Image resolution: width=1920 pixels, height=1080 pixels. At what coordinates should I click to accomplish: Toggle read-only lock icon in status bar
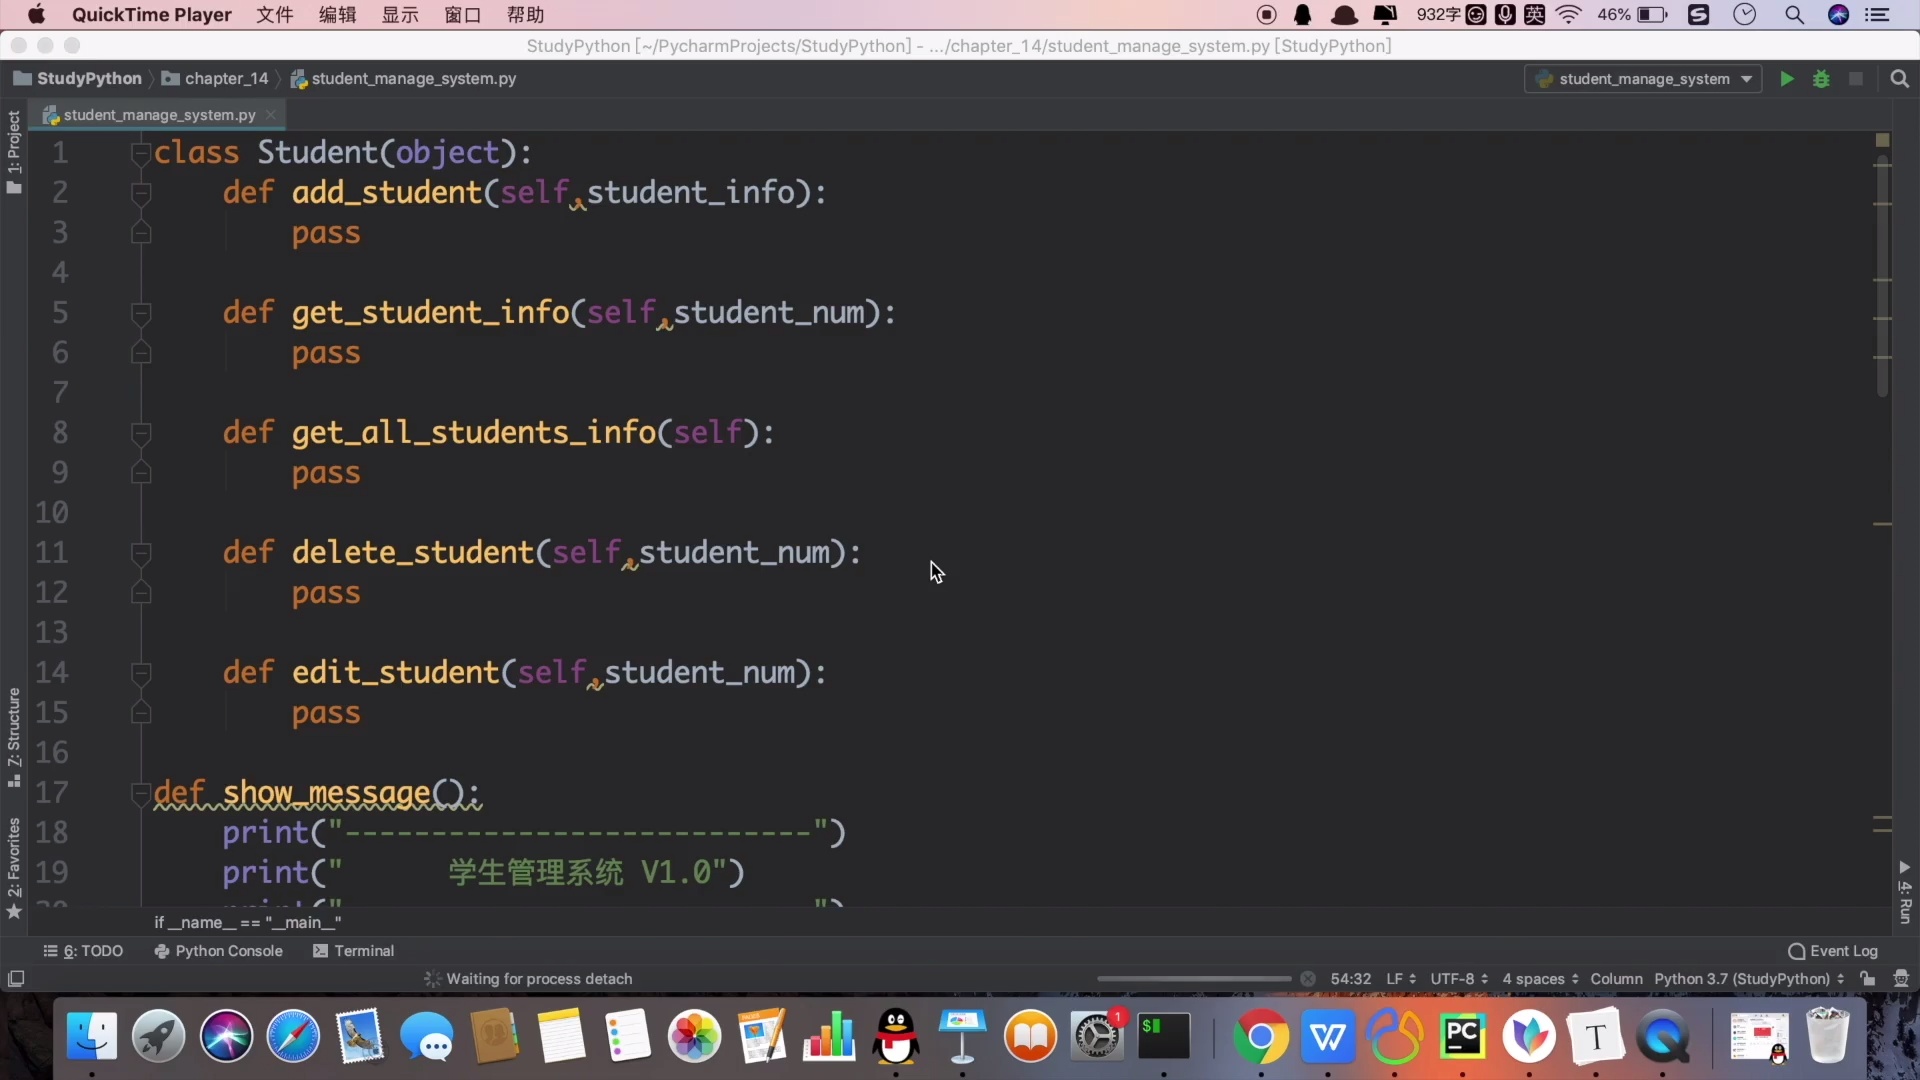coord(1867,979)
